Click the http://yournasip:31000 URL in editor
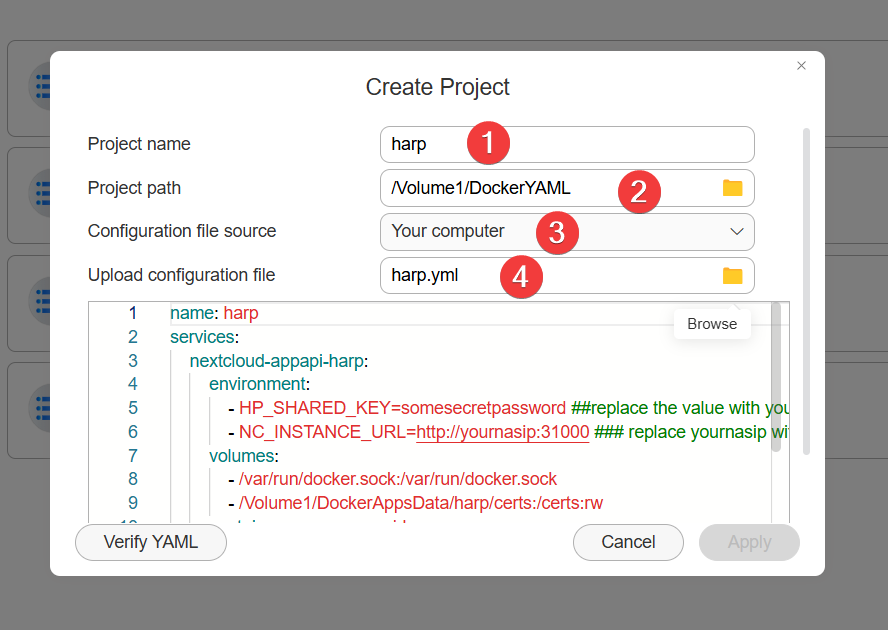This screenshot has height=630, width=888. tap(502, 432)
